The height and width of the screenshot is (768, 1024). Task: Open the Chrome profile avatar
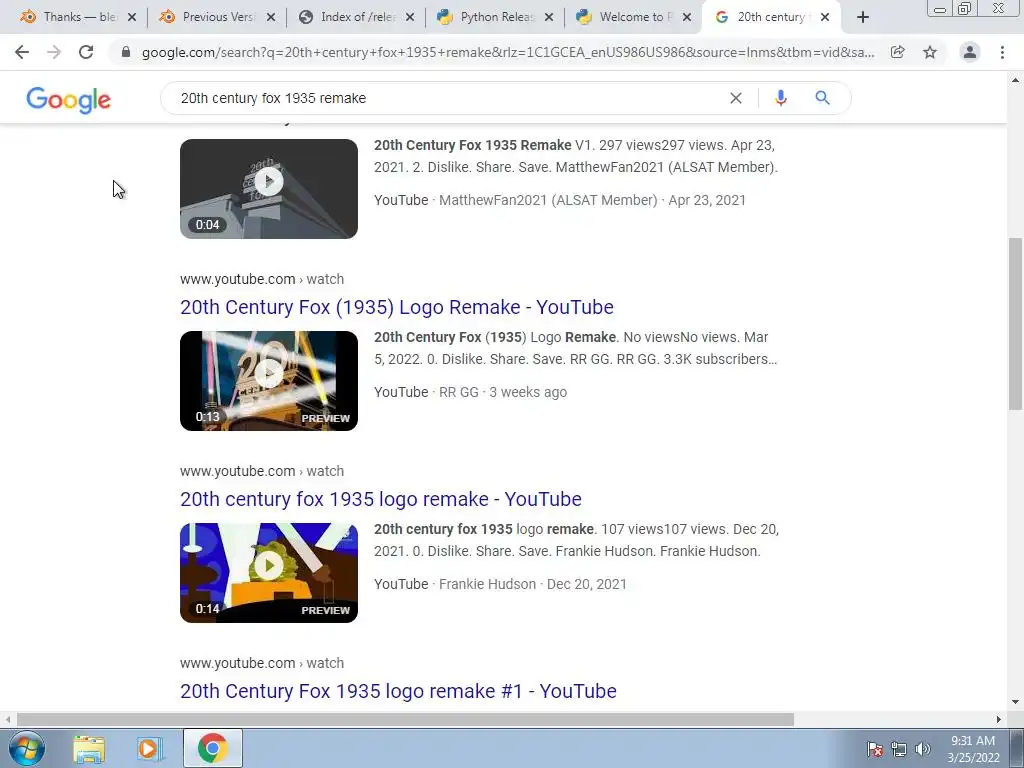(970, 52)
